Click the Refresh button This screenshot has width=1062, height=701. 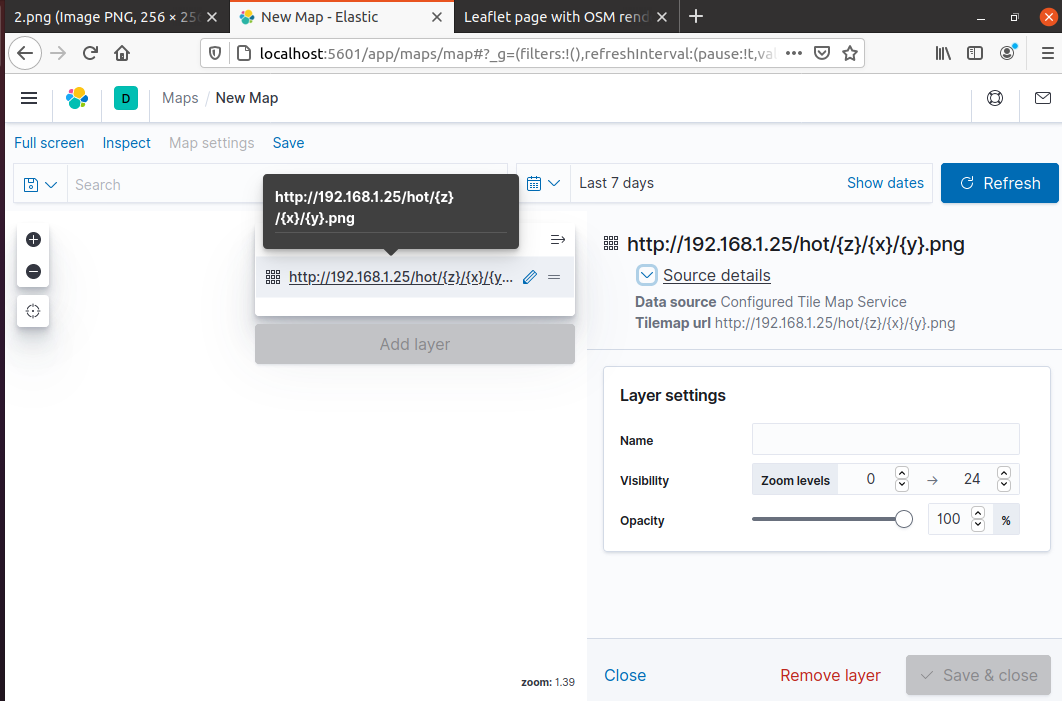(1000, 183)
